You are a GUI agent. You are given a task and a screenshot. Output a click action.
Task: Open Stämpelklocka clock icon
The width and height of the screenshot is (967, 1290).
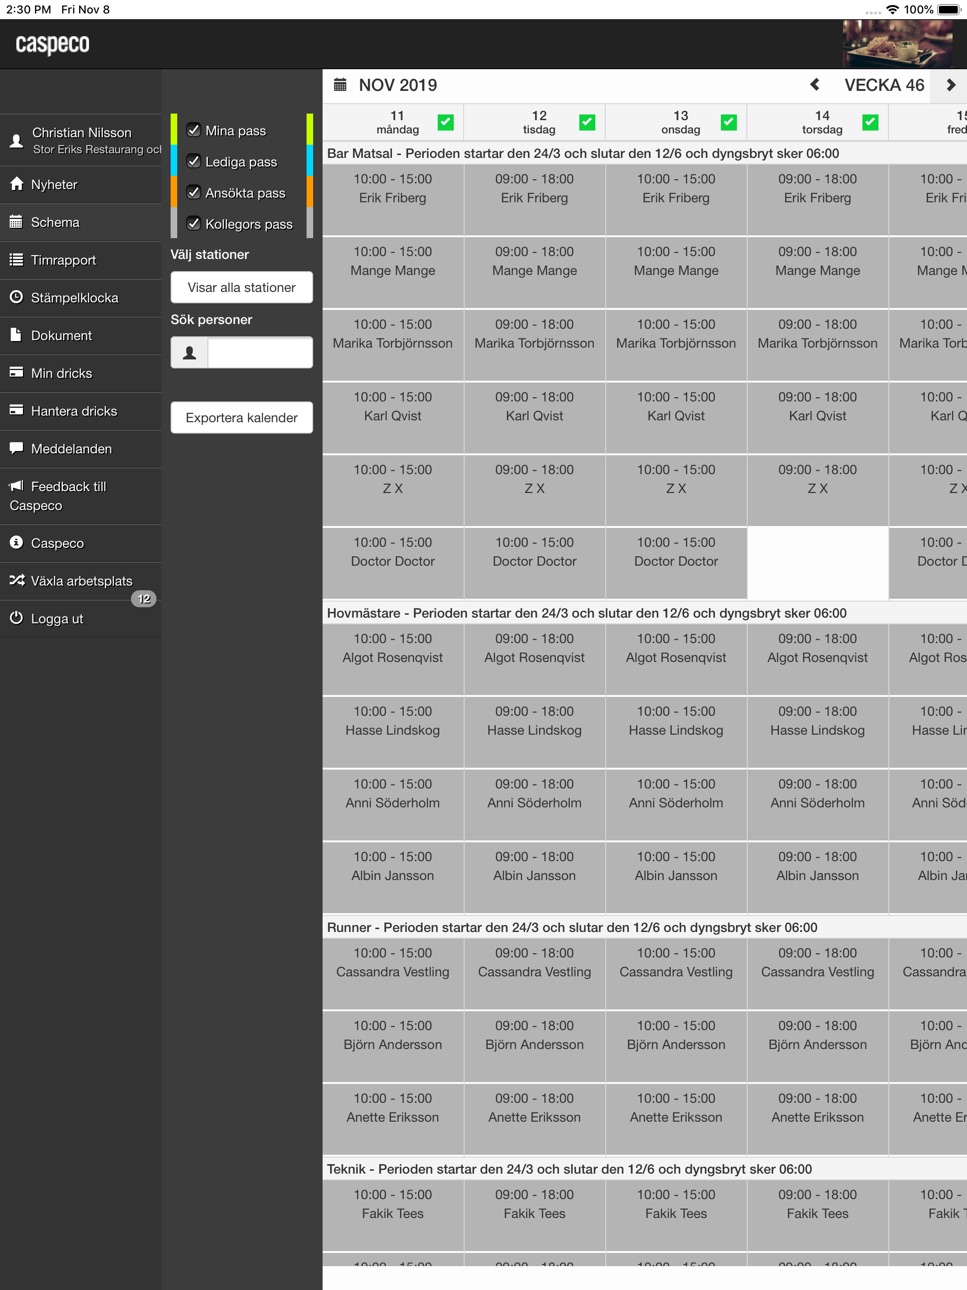point(16,297)
